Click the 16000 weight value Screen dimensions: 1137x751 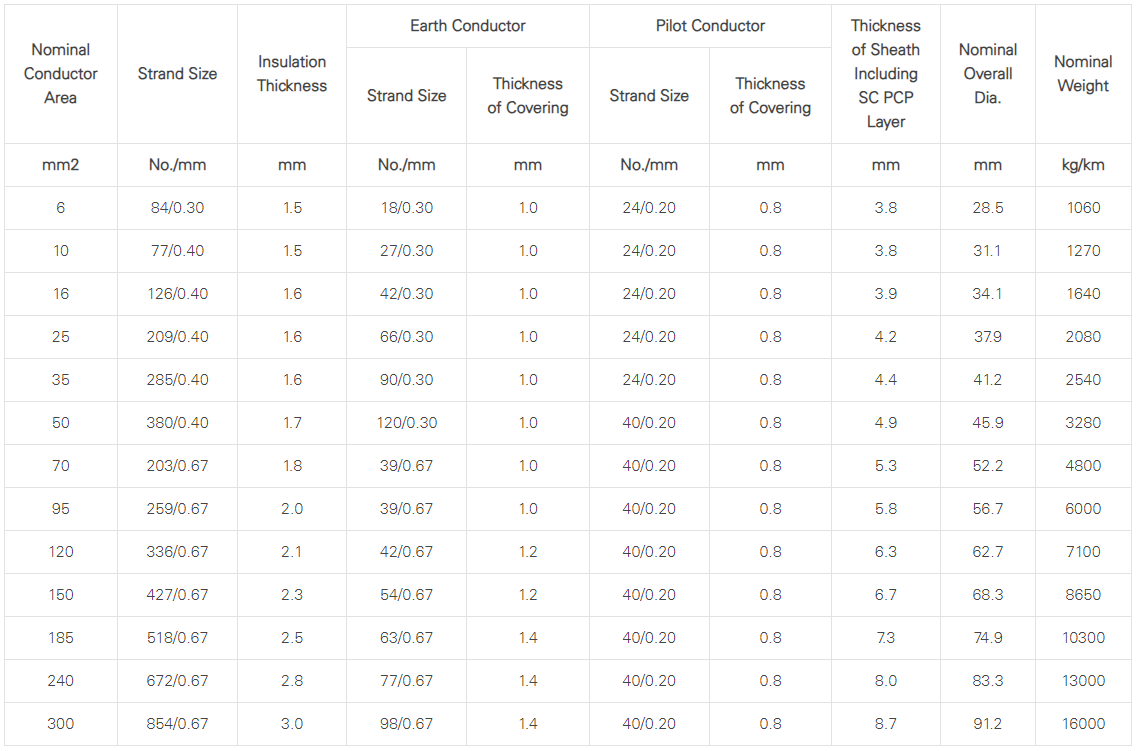tap(1083, 723)
